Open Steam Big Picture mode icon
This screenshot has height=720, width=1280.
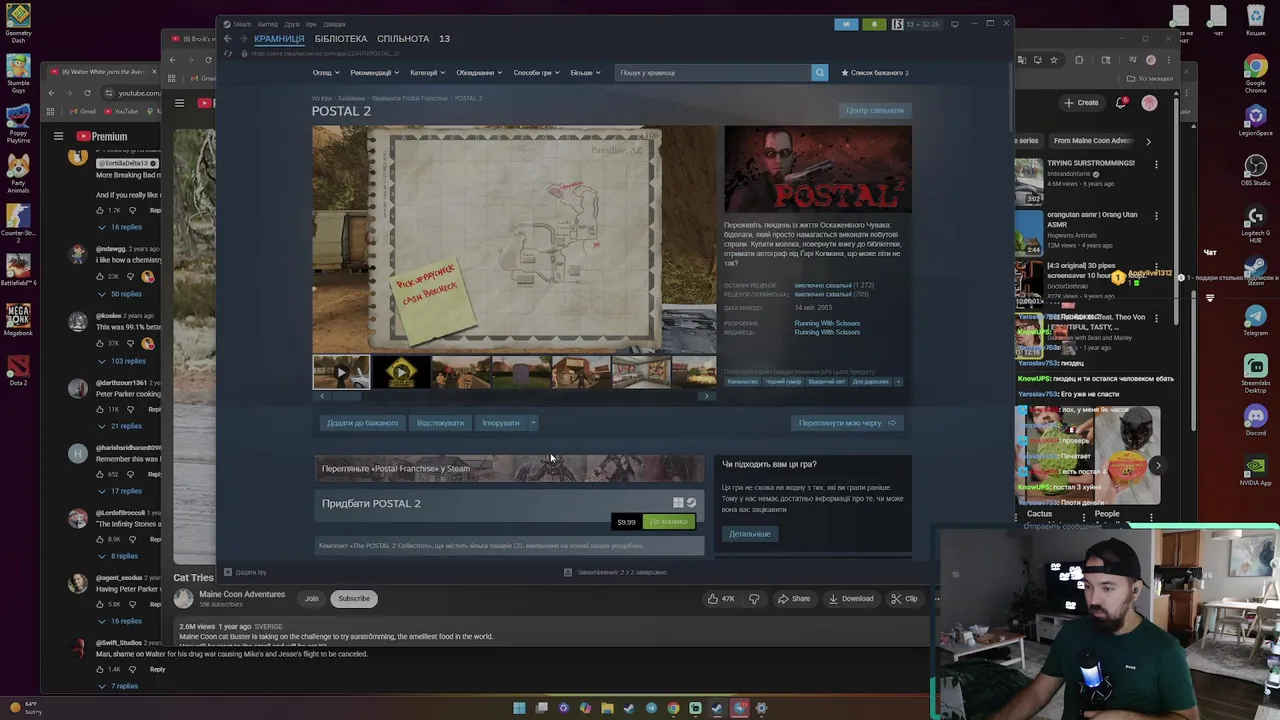click(x=954, y=24)
